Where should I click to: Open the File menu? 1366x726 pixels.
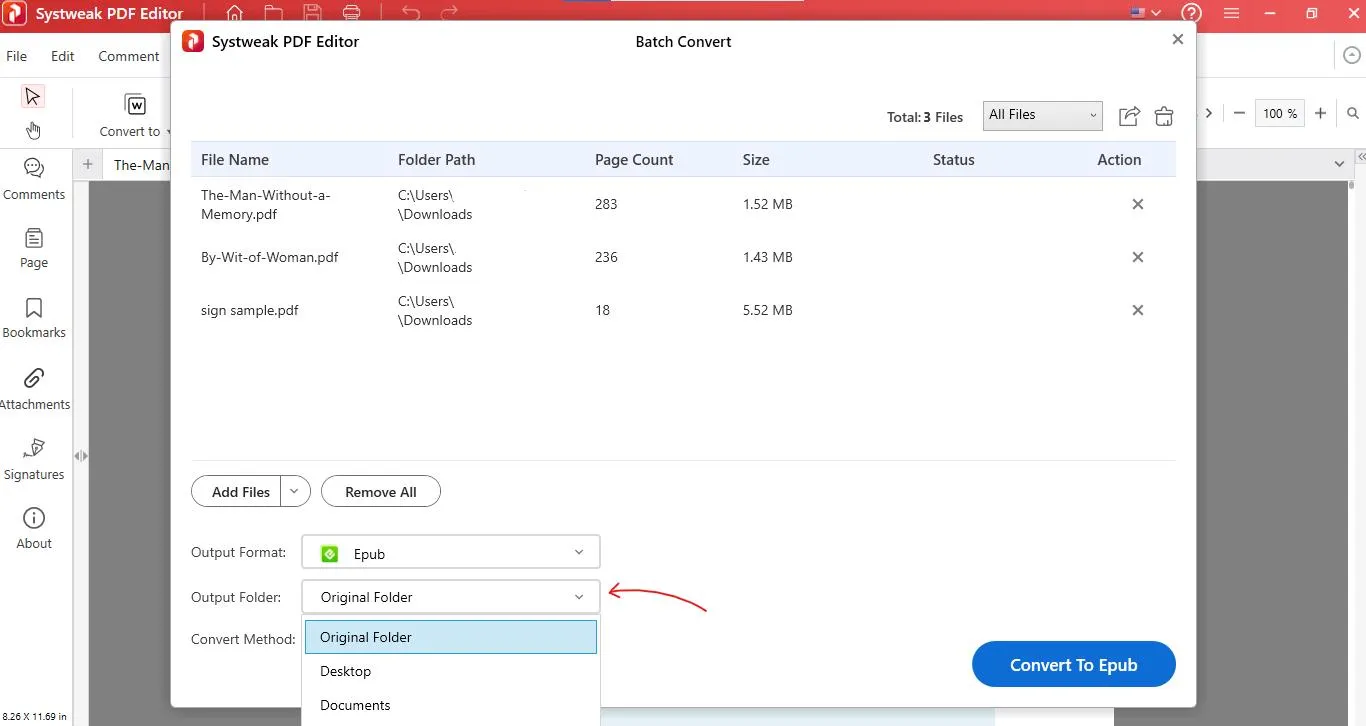point(17,56)
